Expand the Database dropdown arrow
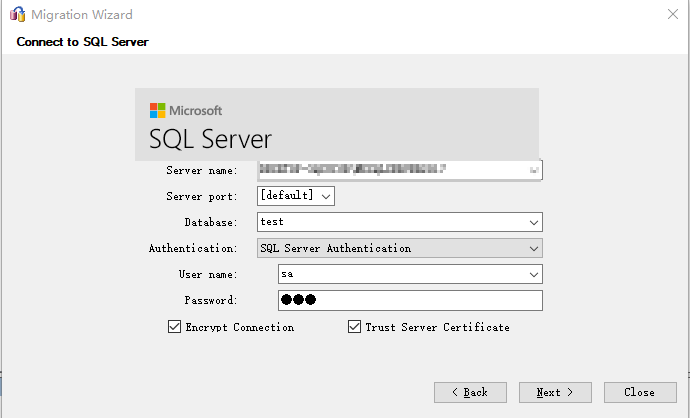Image resolution: width=690 pixels, height=418 pixels. tap(534, 223)
